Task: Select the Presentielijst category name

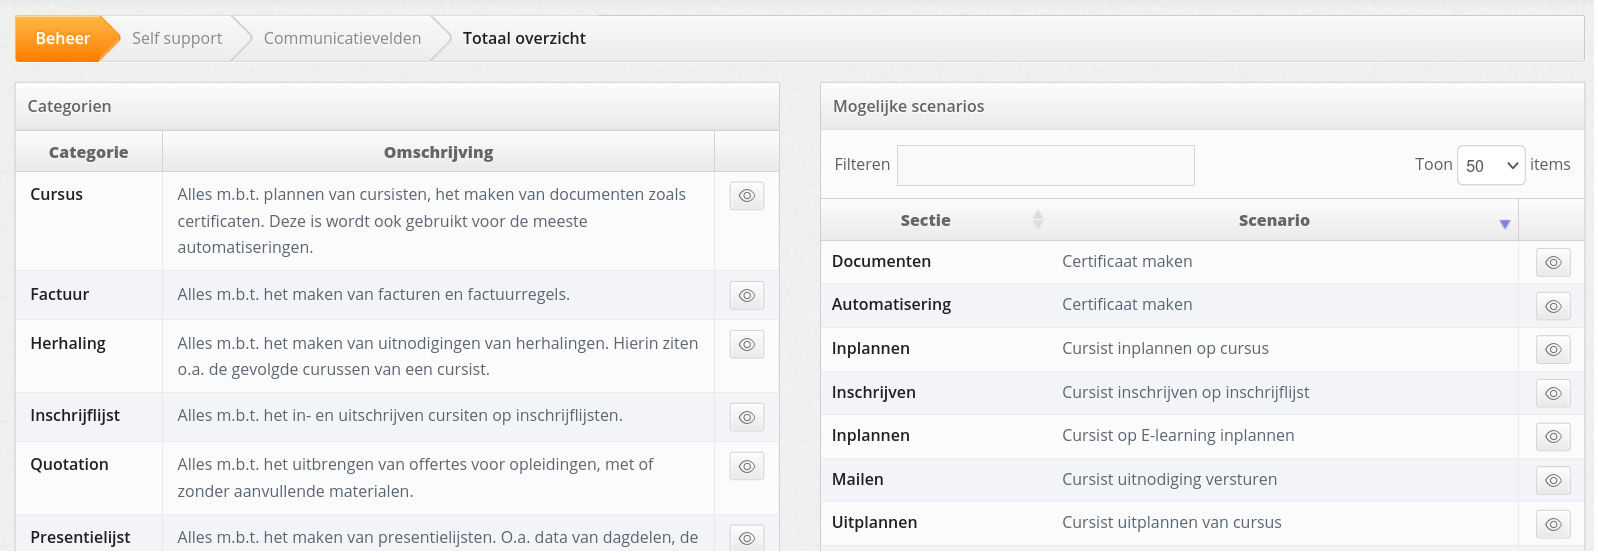Action: click(x=80, y=537)
